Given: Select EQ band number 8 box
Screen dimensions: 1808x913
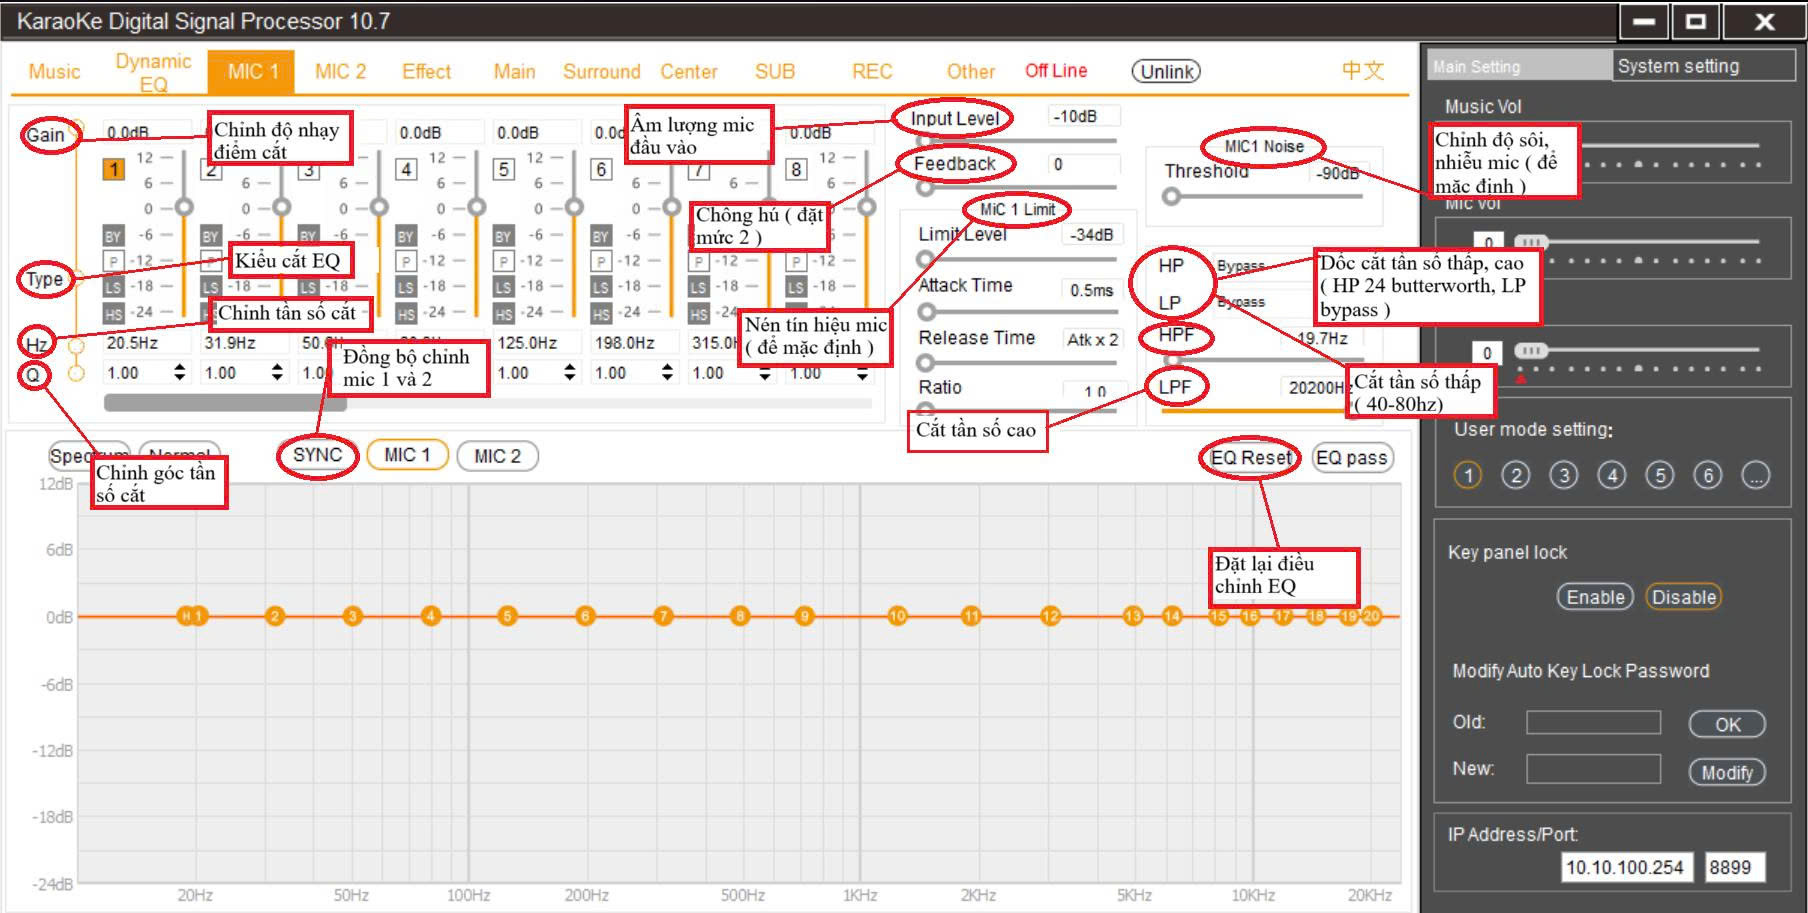Looking at the screenshot, I should [x=796, y=169].
